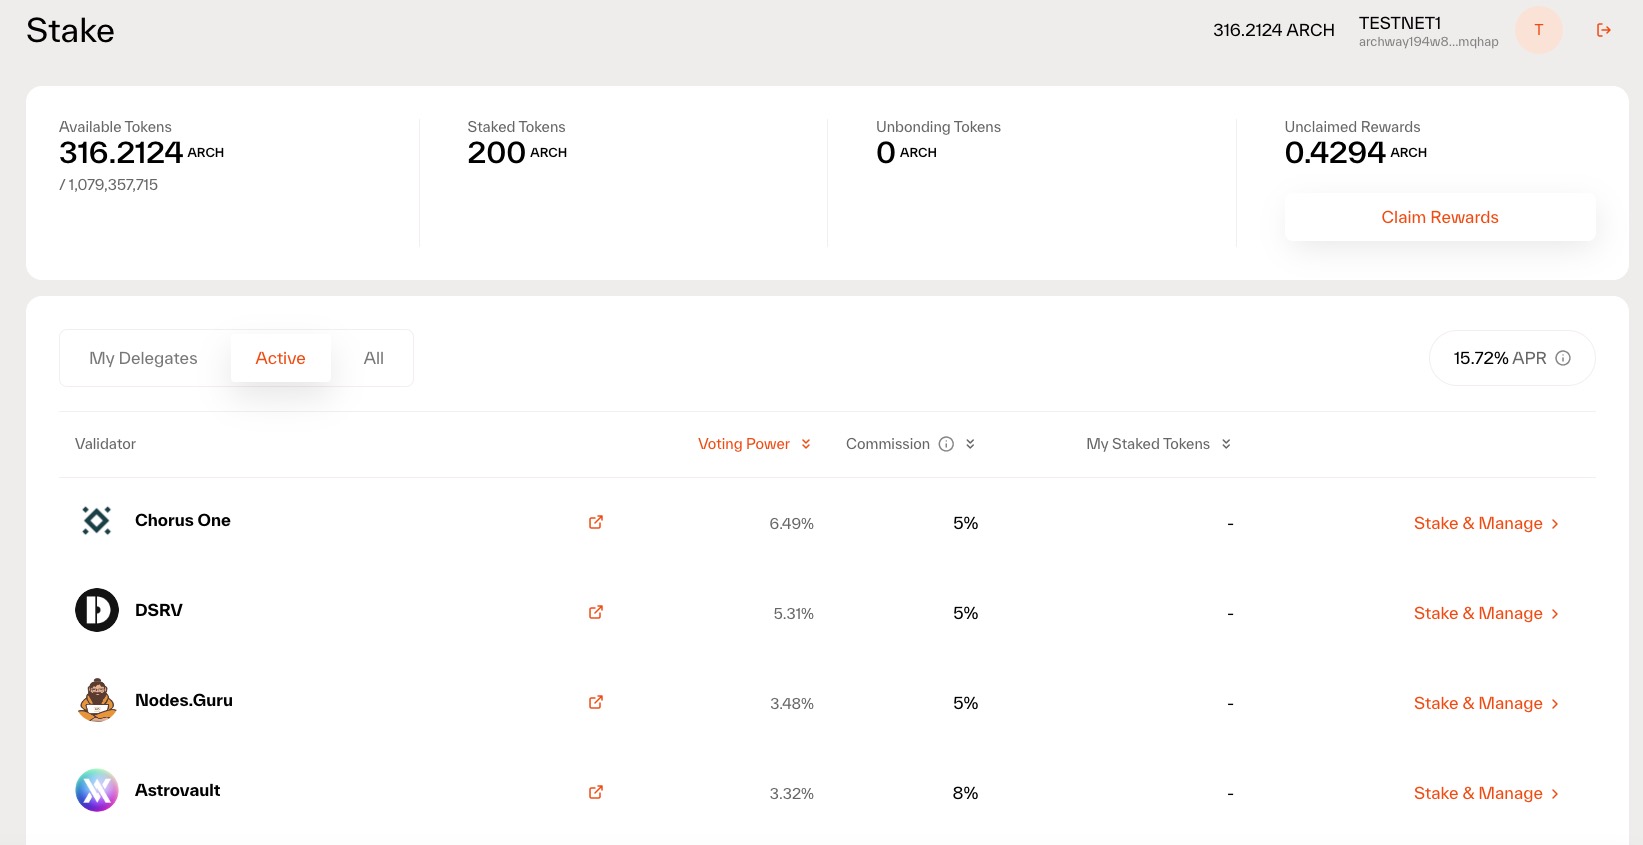
Task: Click the logout icon in header
Action: [x=1603, y=30]
